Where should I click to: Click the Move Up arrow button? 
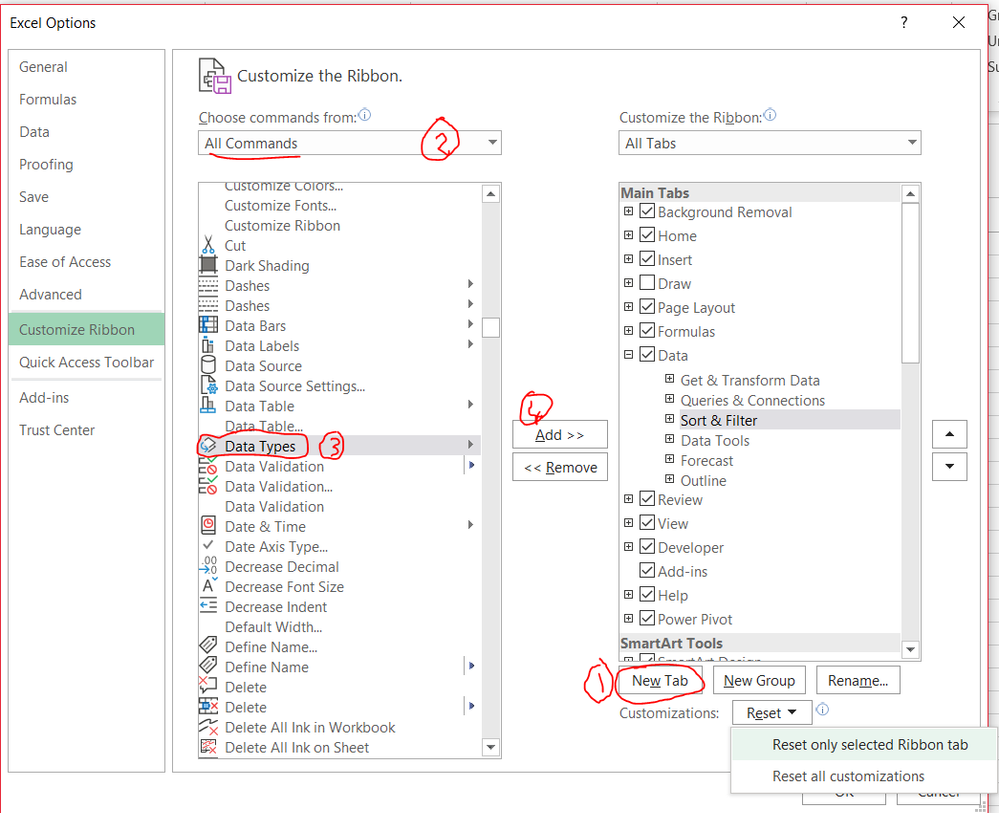pyautogui.click(x=949, y=434)
